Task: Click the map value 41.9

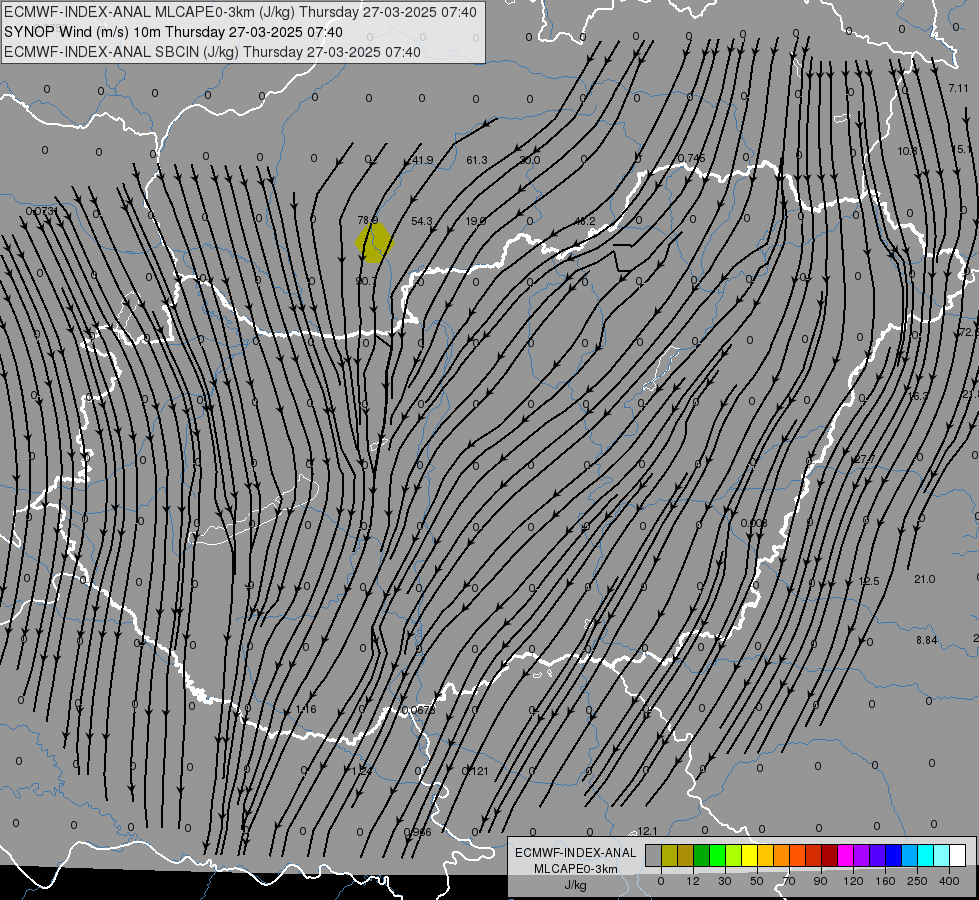Action: (423, 161)
